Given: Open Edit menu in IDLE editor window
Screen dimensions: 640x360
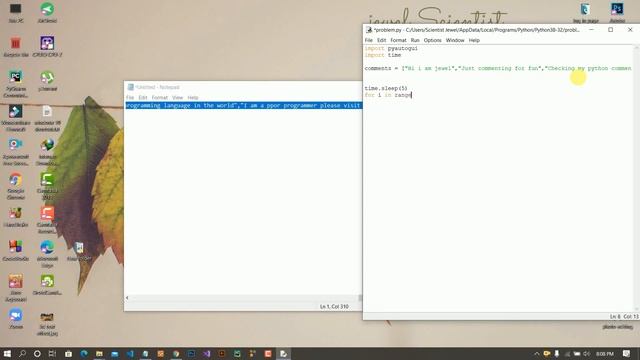Looking at the screenshot, I should tap(382, 40).
